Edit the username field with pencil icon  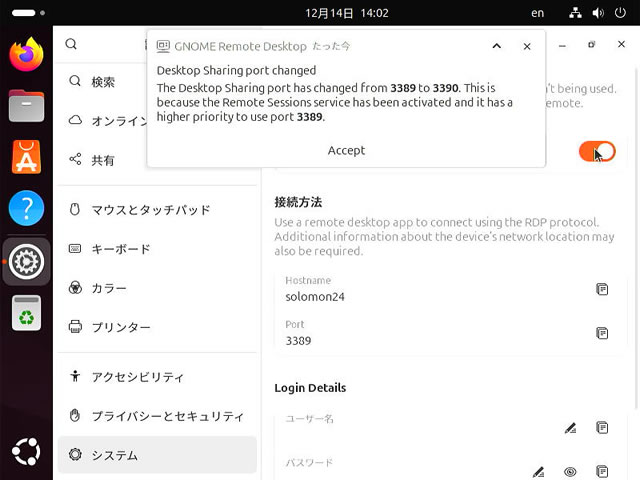point(570,428)
